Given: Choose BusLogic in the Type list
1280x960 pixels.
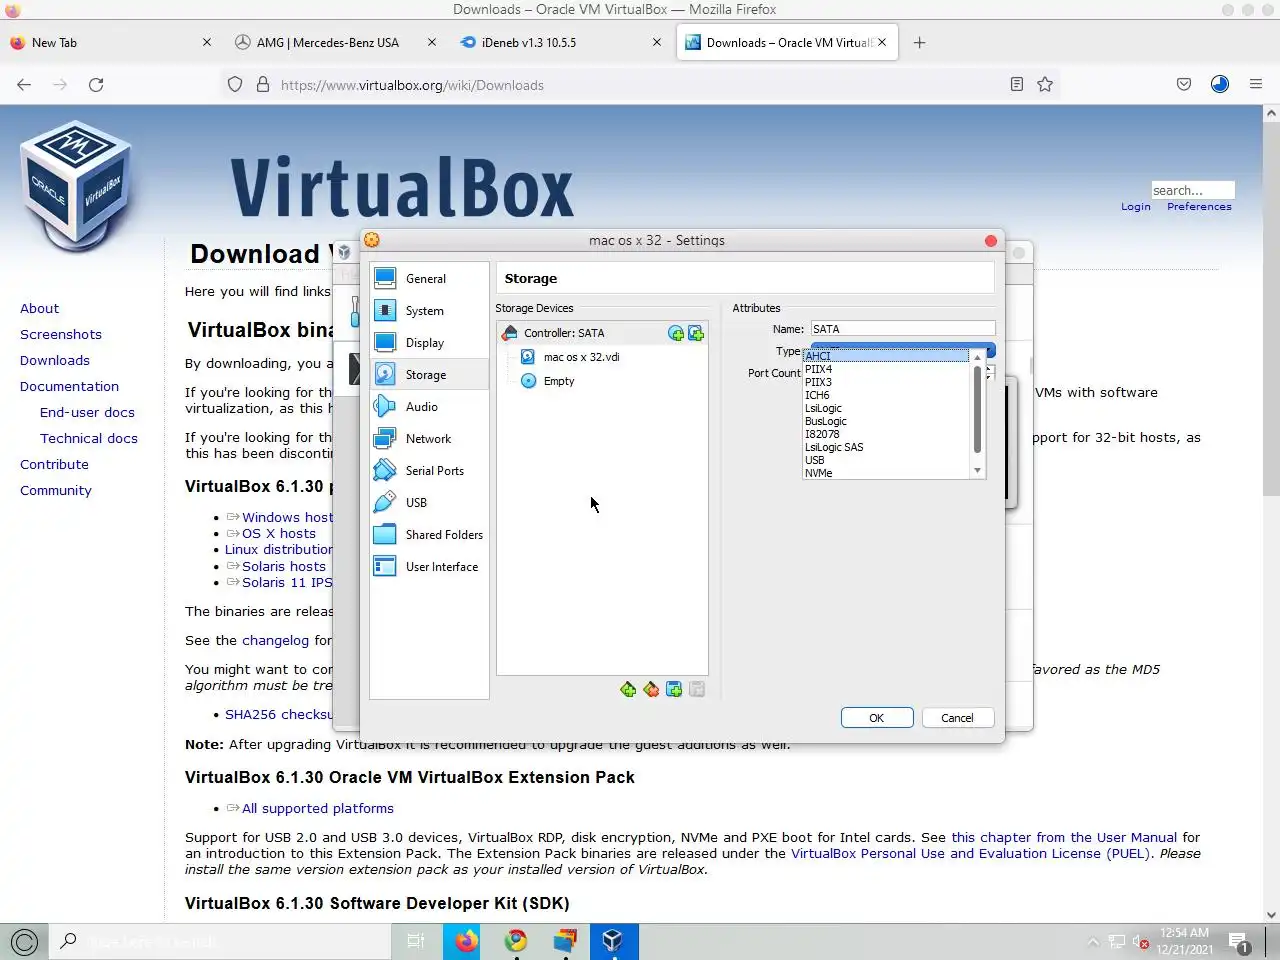Looking at the screenshot, I should (x=887, y=421).
